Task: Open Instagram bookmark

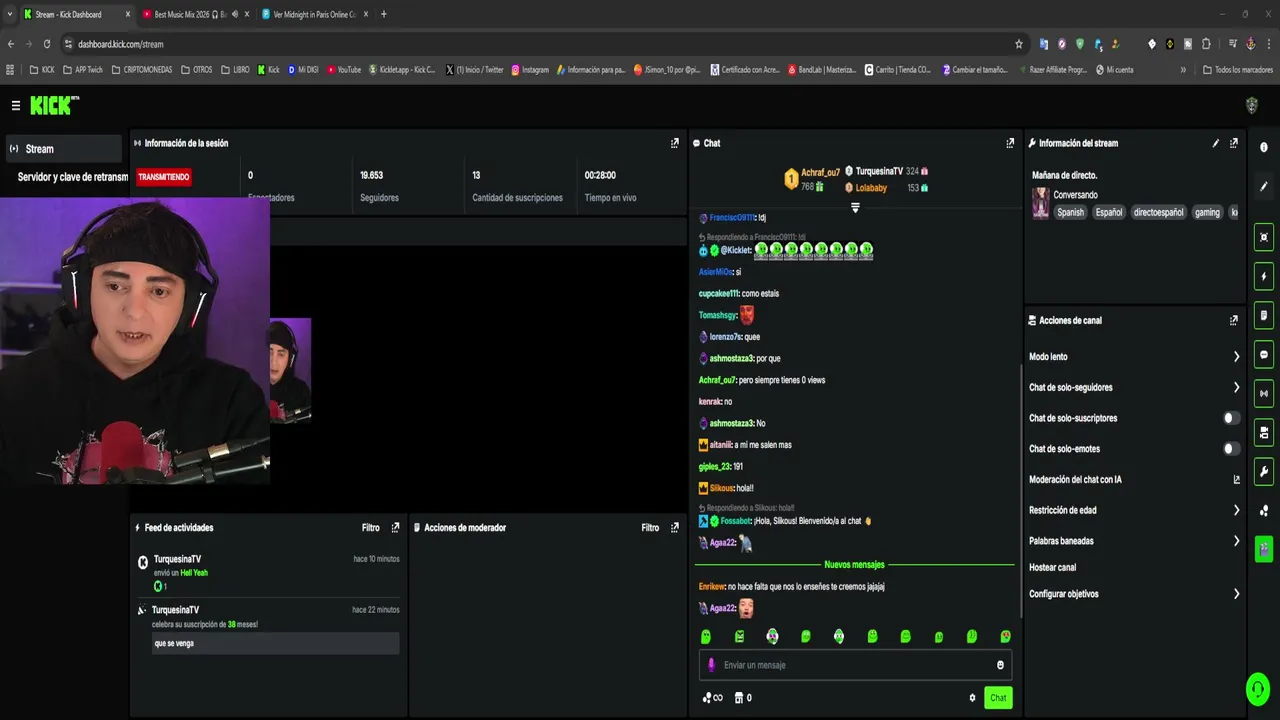Action: coord(530,70)
